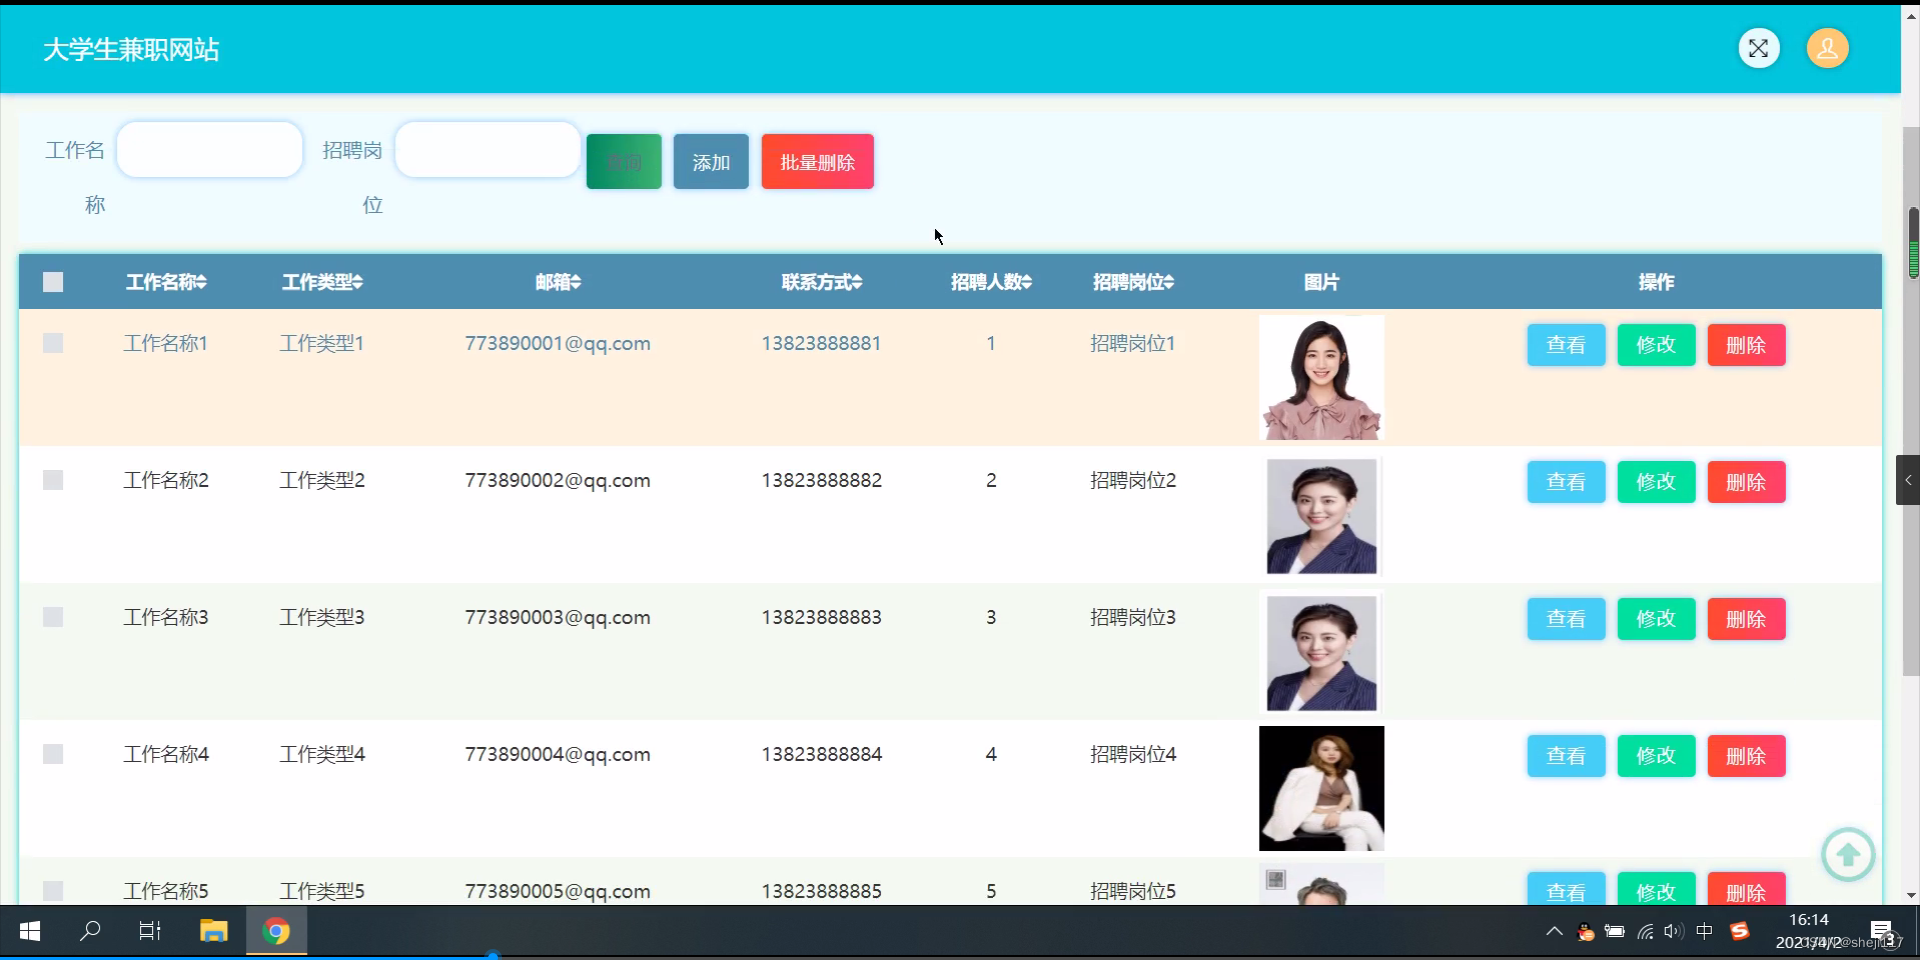
Task: Click 查看 for 工作名称1
Action: (x=1566, y=345)
